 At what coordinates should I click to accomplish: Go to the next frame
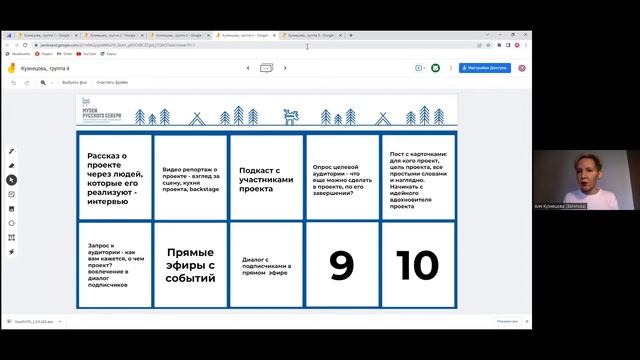click(x=285, y=68)
